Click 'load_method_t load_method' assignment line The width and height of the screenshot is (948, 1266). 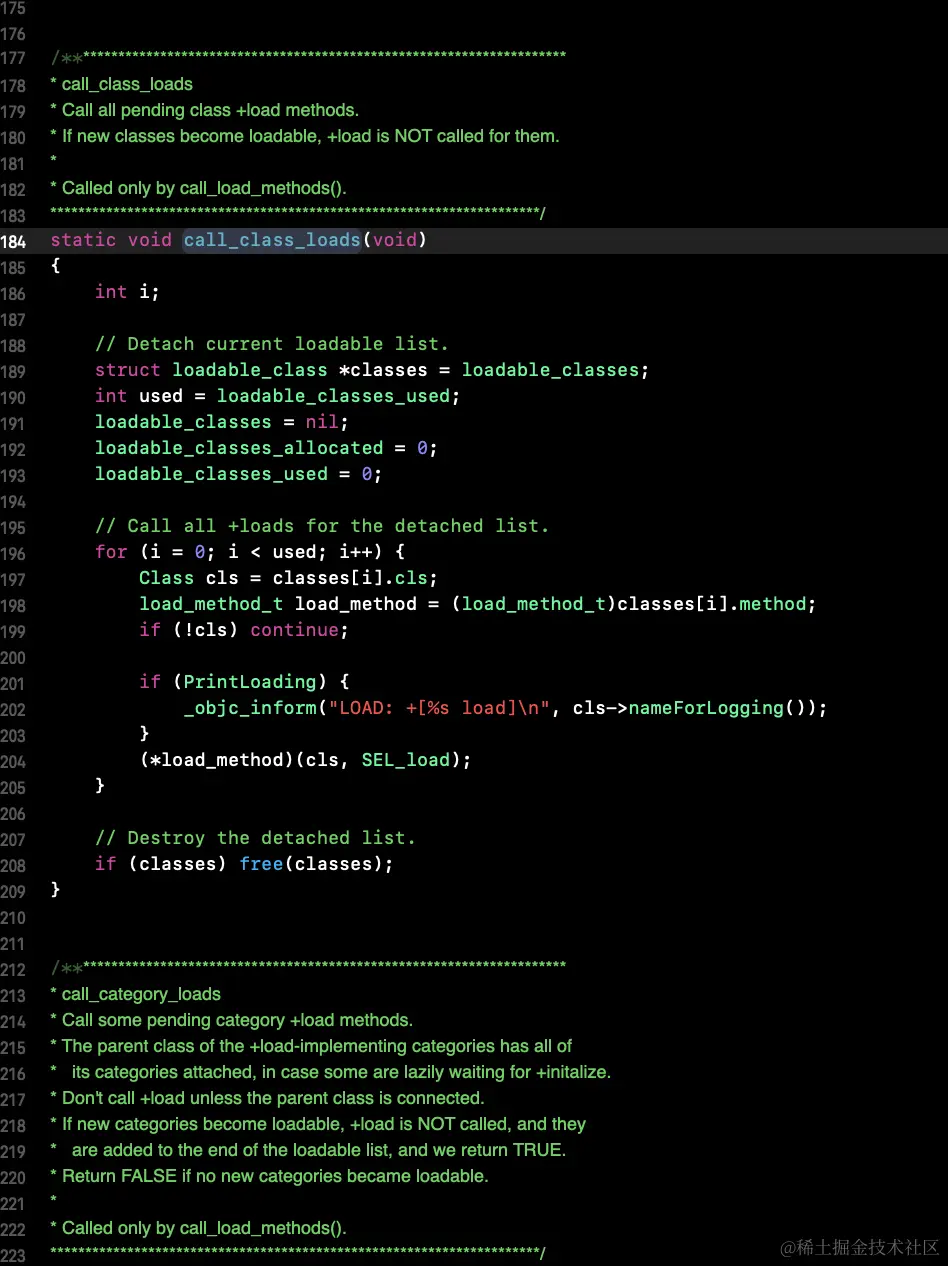coord(478,604)
